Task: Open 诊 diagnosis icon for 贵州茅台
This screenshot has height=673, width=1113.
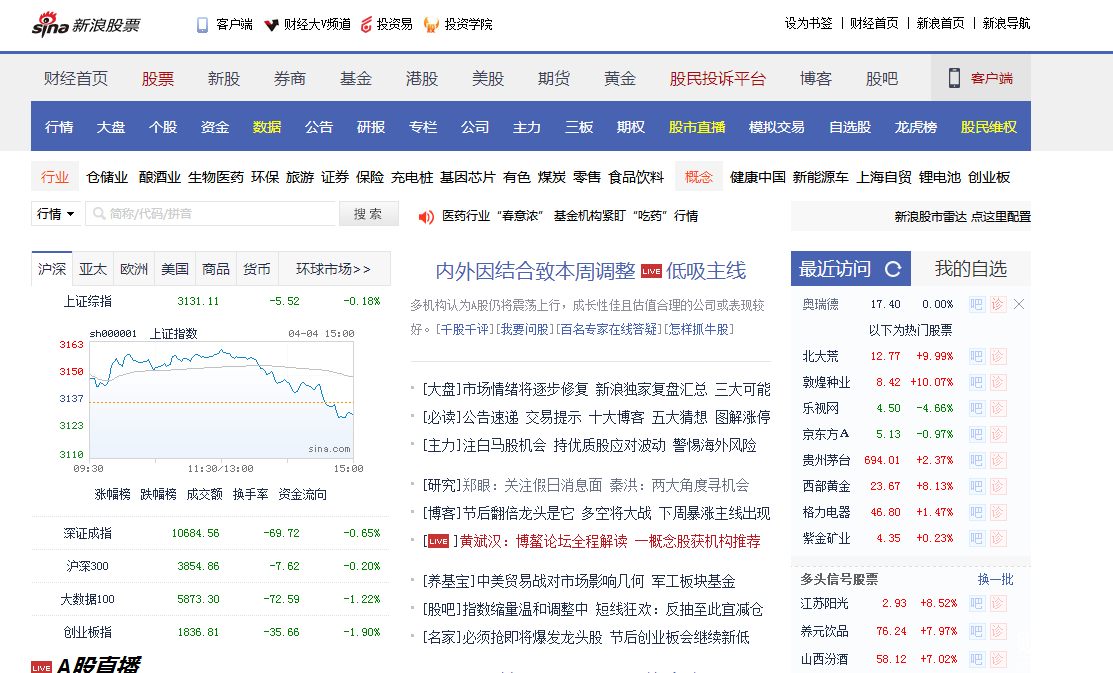Action: tap(997, 461)
